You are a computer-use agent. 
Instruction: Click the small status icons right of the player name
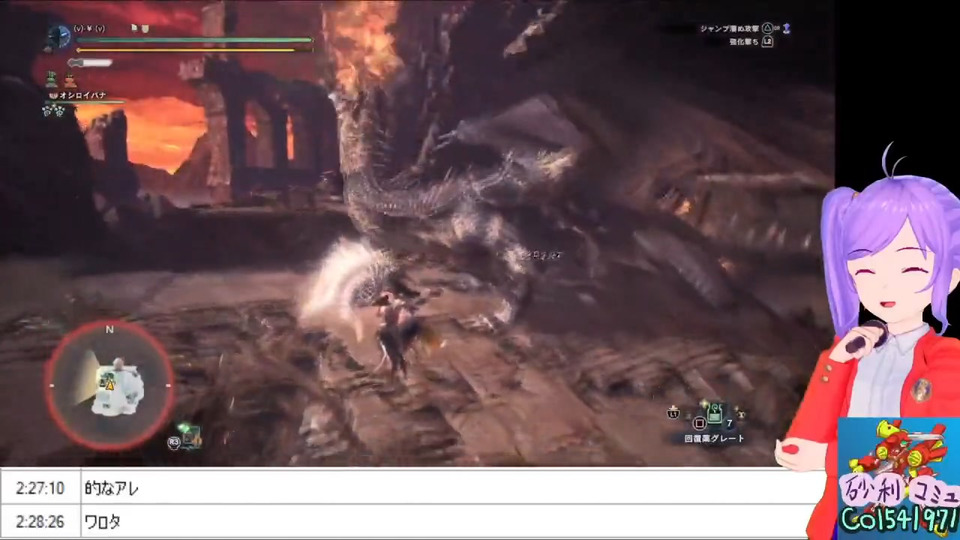(140, 28)
